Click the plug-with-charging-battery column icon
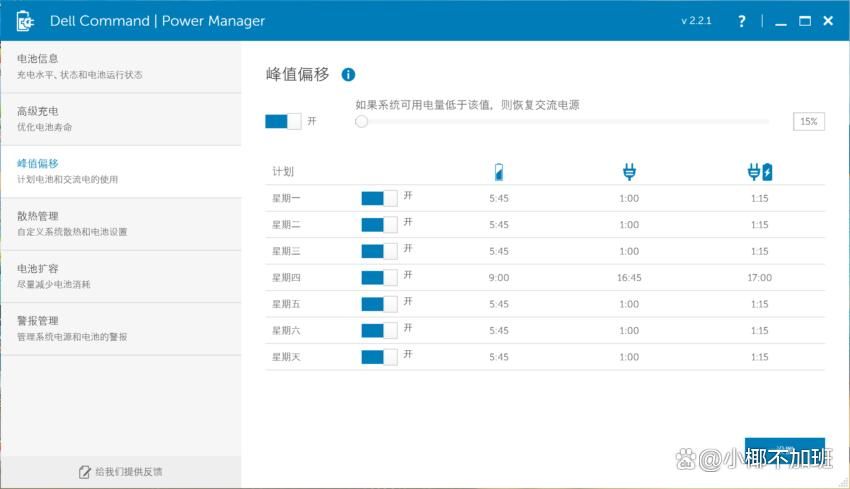The image size is (850, 489). point(759,172)
